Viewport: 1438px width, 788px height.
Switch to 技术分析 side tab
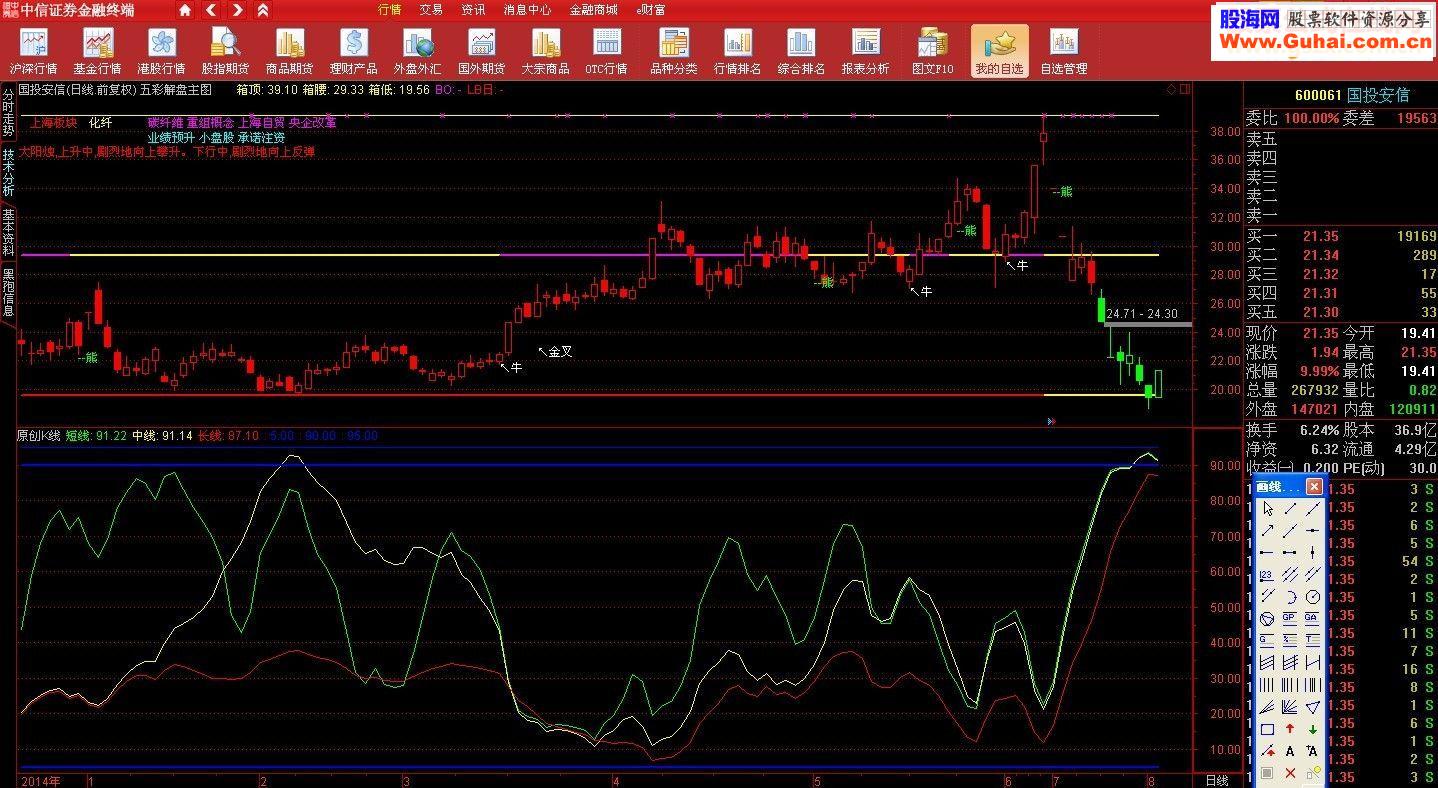click(8, 172)
